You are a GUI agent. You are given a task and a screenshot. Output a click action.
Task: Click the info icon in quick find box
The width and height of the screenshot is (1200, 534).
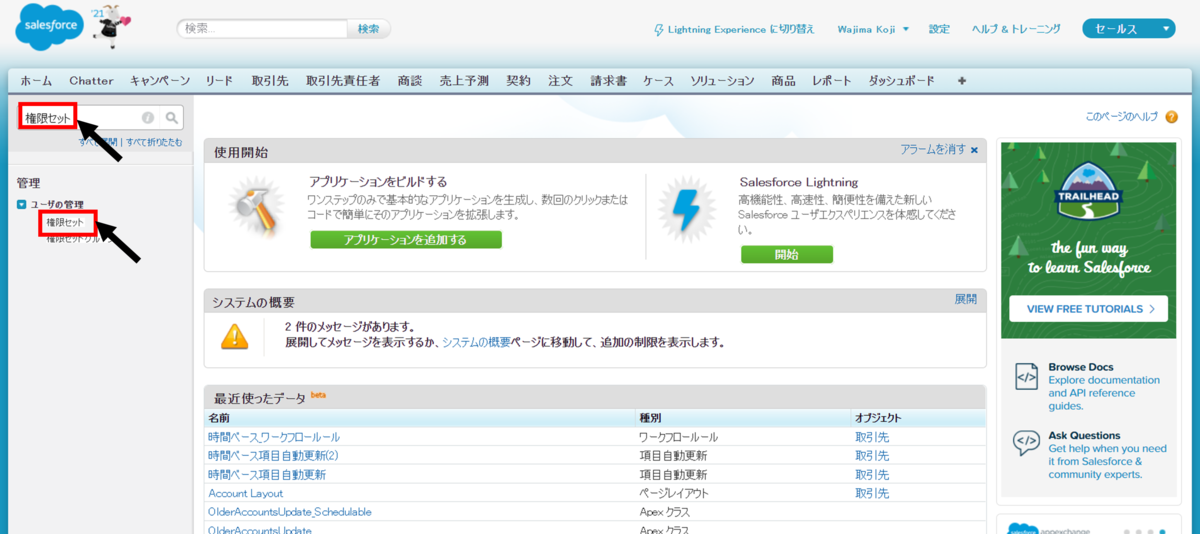coord(148,118)
